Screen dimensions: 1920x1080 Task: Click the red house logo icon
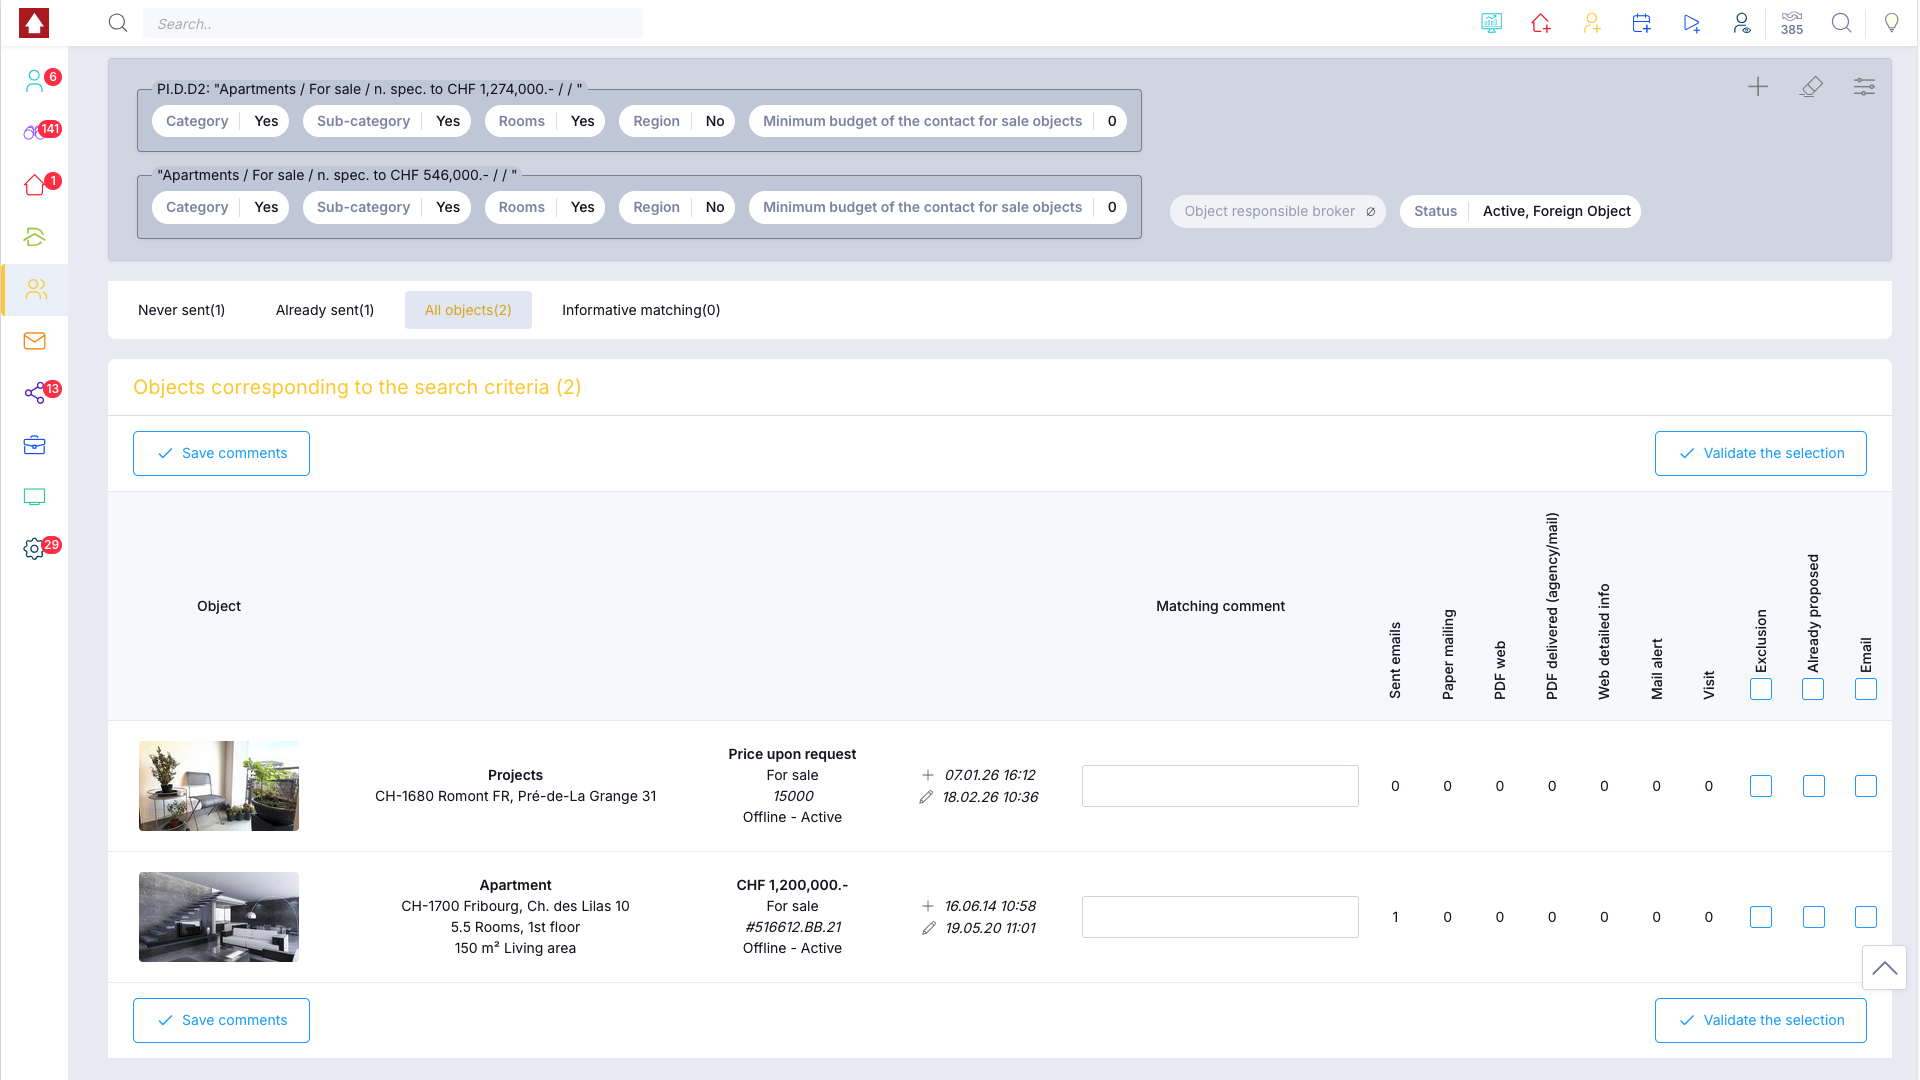click(34, 23)
